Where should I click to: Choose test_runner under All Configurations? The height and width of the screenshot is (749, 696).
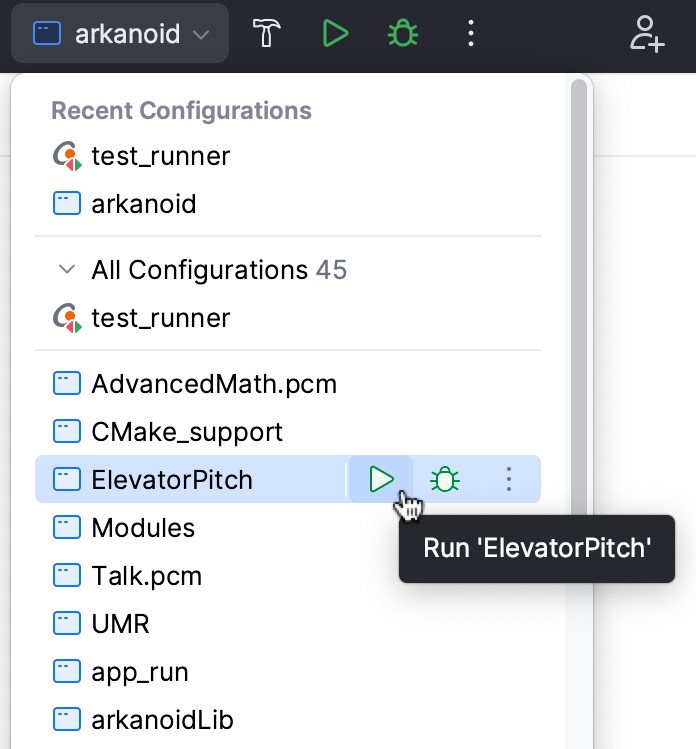pos(160,319)
